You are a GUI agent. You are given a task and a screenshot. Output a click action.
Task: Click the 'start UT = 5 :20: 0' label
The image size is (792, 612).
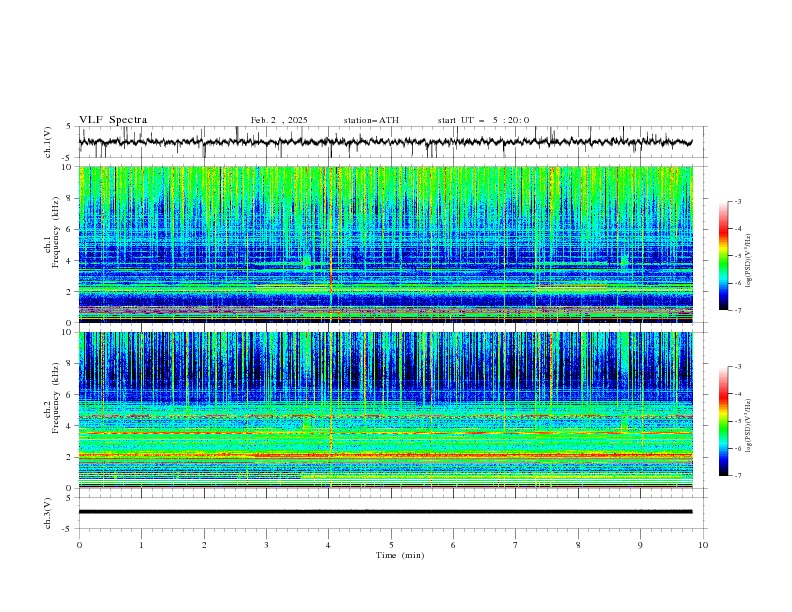click(x=483, y=120)
